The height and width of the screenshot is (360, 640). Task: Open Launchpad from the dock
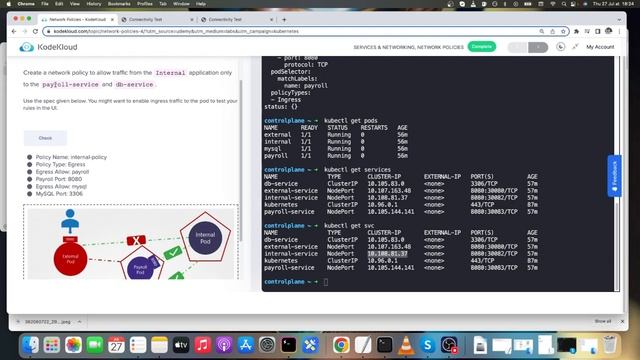(52, 345)
